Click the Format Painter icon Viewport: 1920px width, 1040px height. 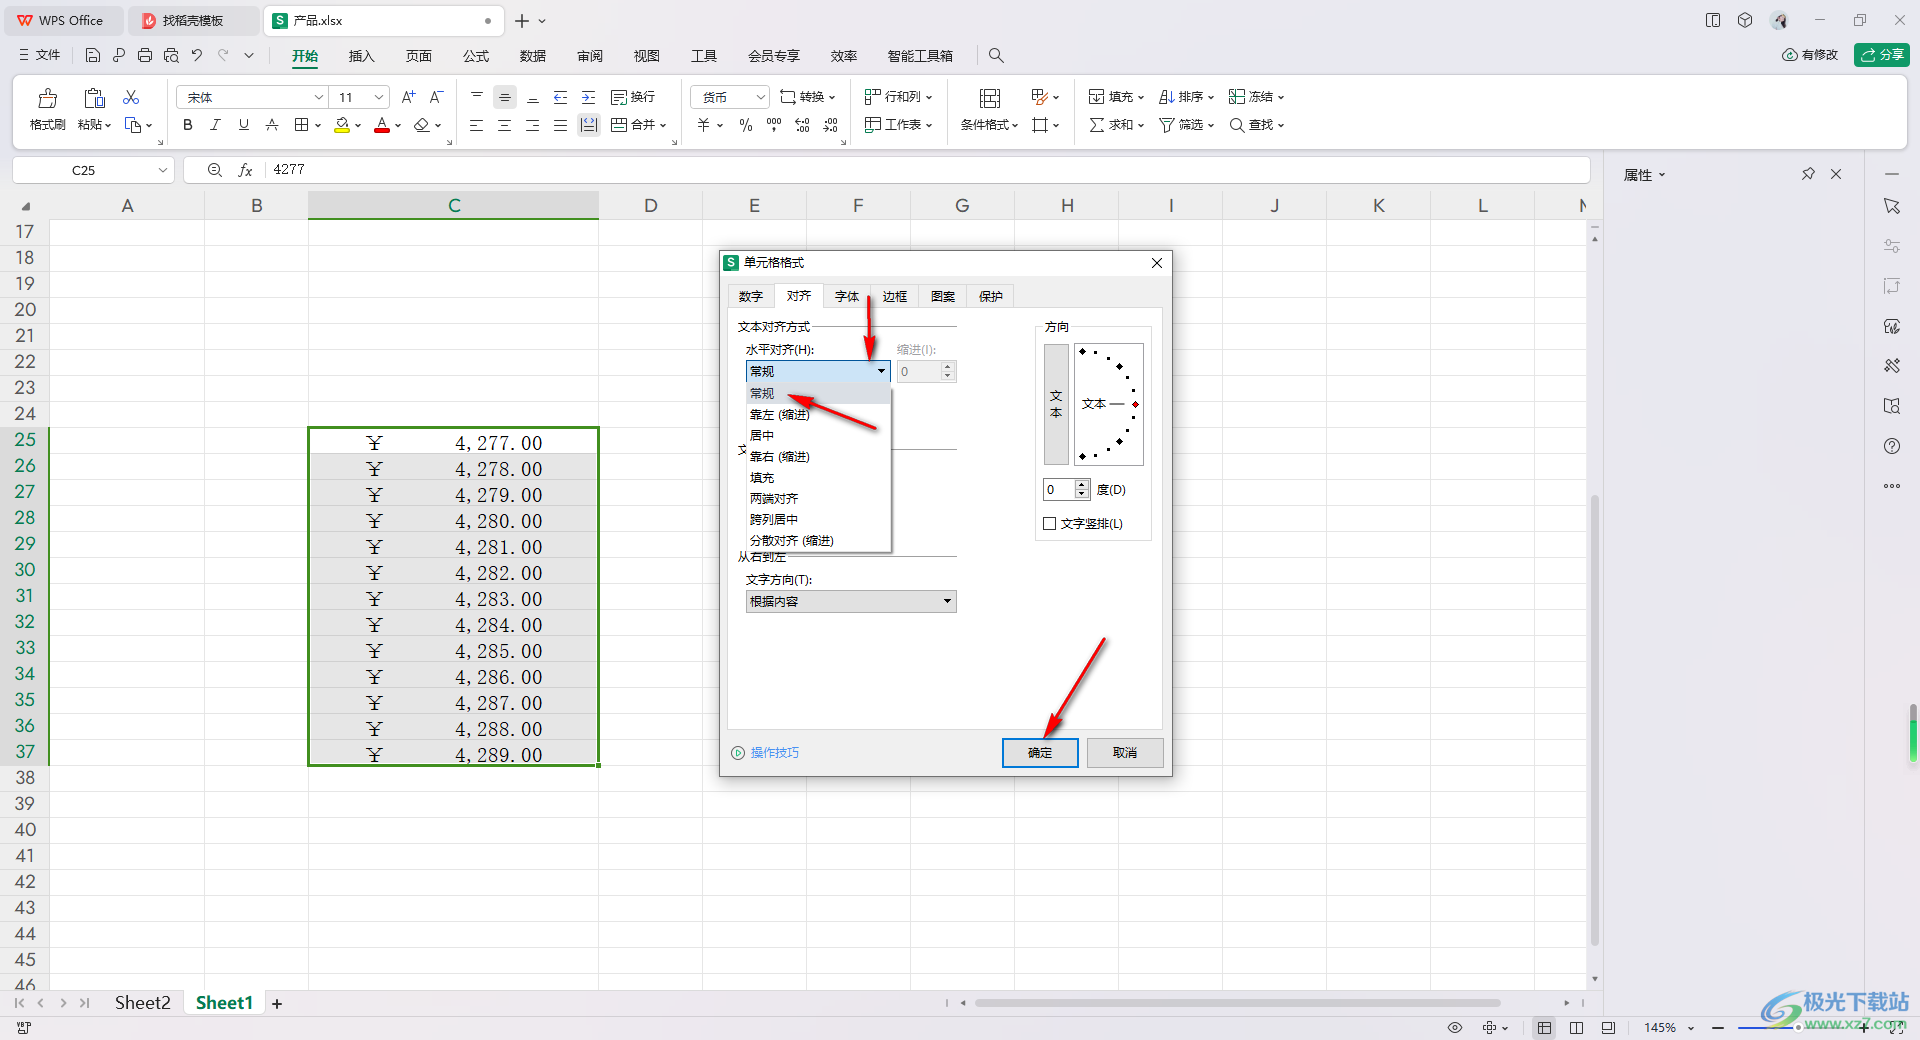tap(47, 98)
